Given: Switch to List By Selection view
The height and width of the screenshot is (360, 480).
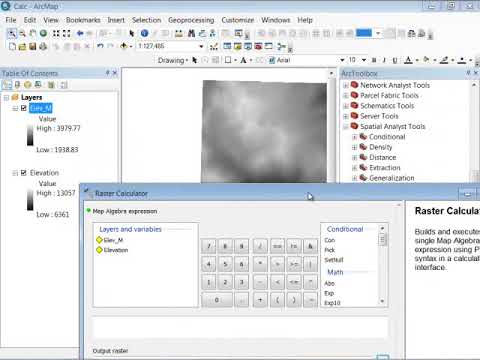Looking at the screenshot, I should 38,85.
